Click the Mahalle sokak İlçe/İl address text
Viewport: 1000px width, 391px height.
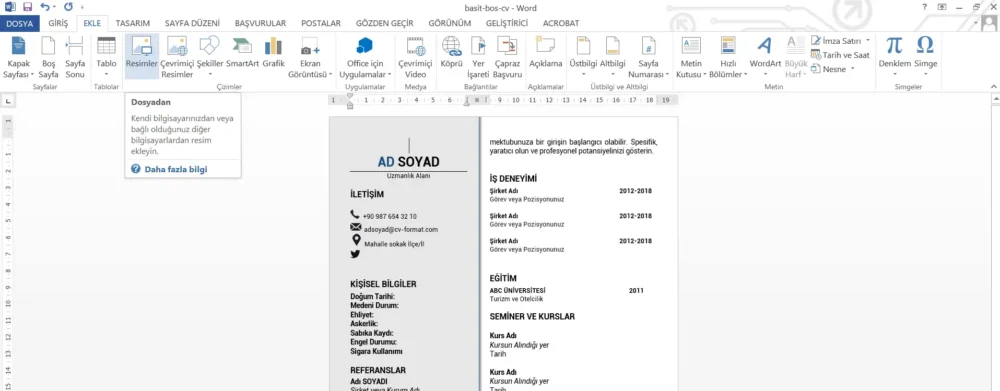tap(394, 244)
